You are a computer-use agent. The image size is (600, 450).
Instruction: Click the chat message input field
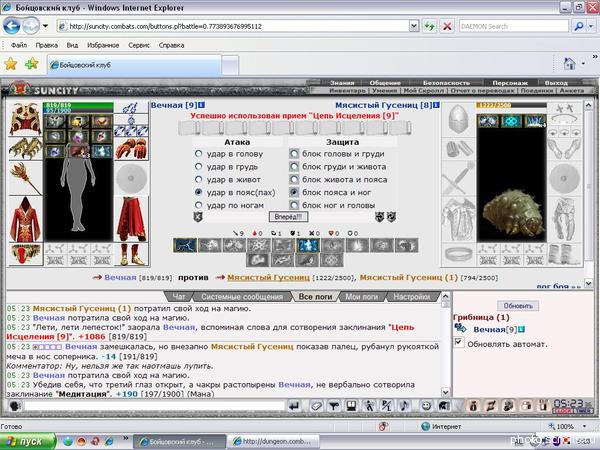coord(154,406)
